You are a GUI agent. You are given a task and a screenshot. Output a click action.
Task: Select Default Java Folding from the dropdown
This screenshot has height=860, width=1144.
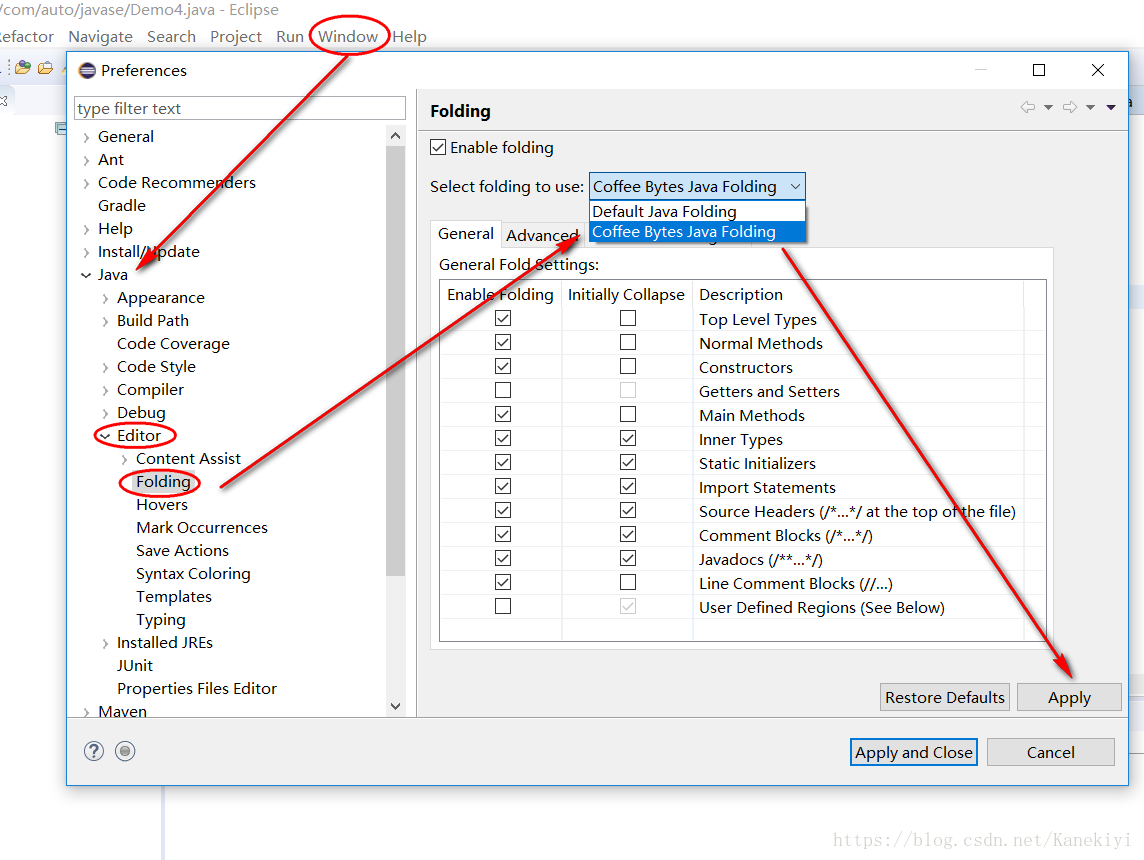pos(664,211)
